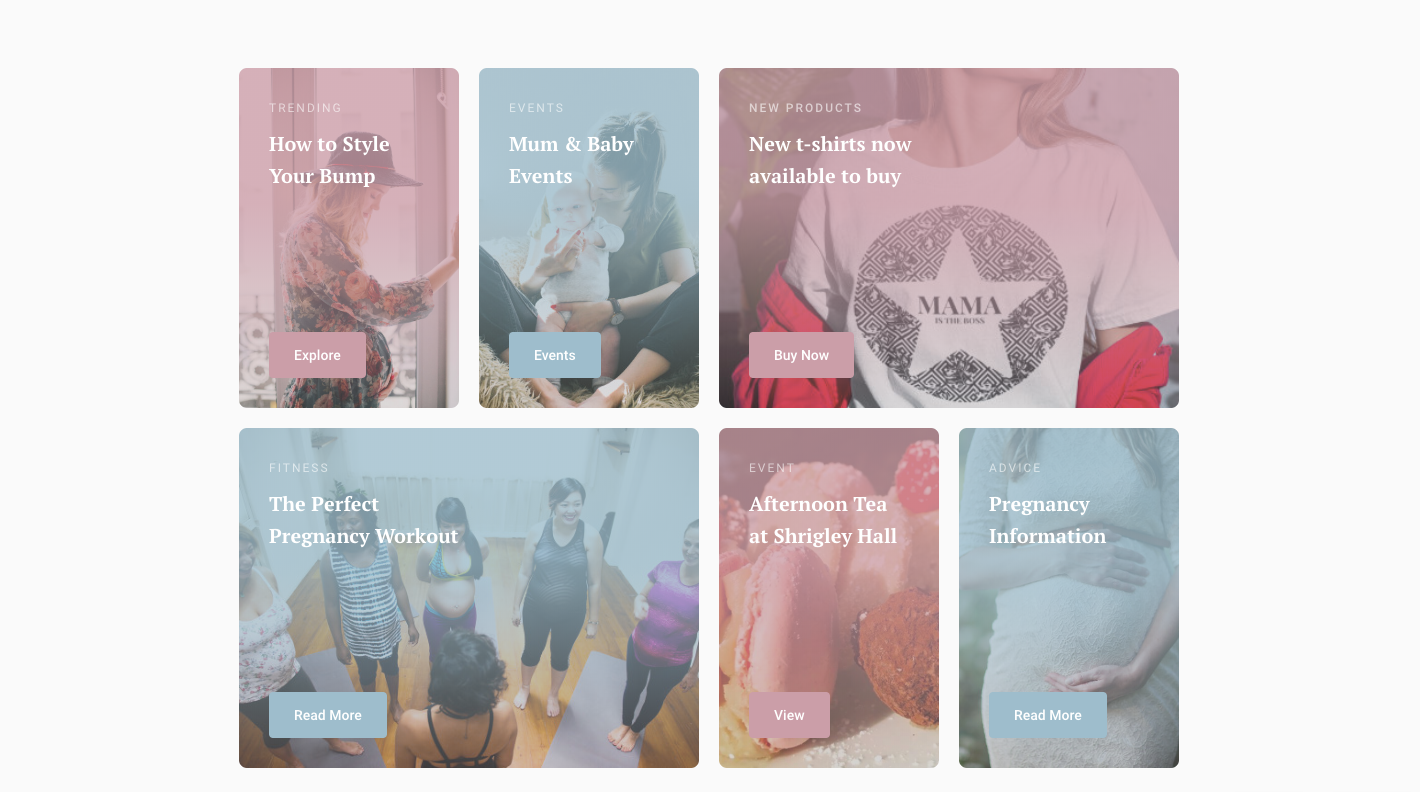Select the NEW PRODUCTS category label

click(x=805, y=108)
